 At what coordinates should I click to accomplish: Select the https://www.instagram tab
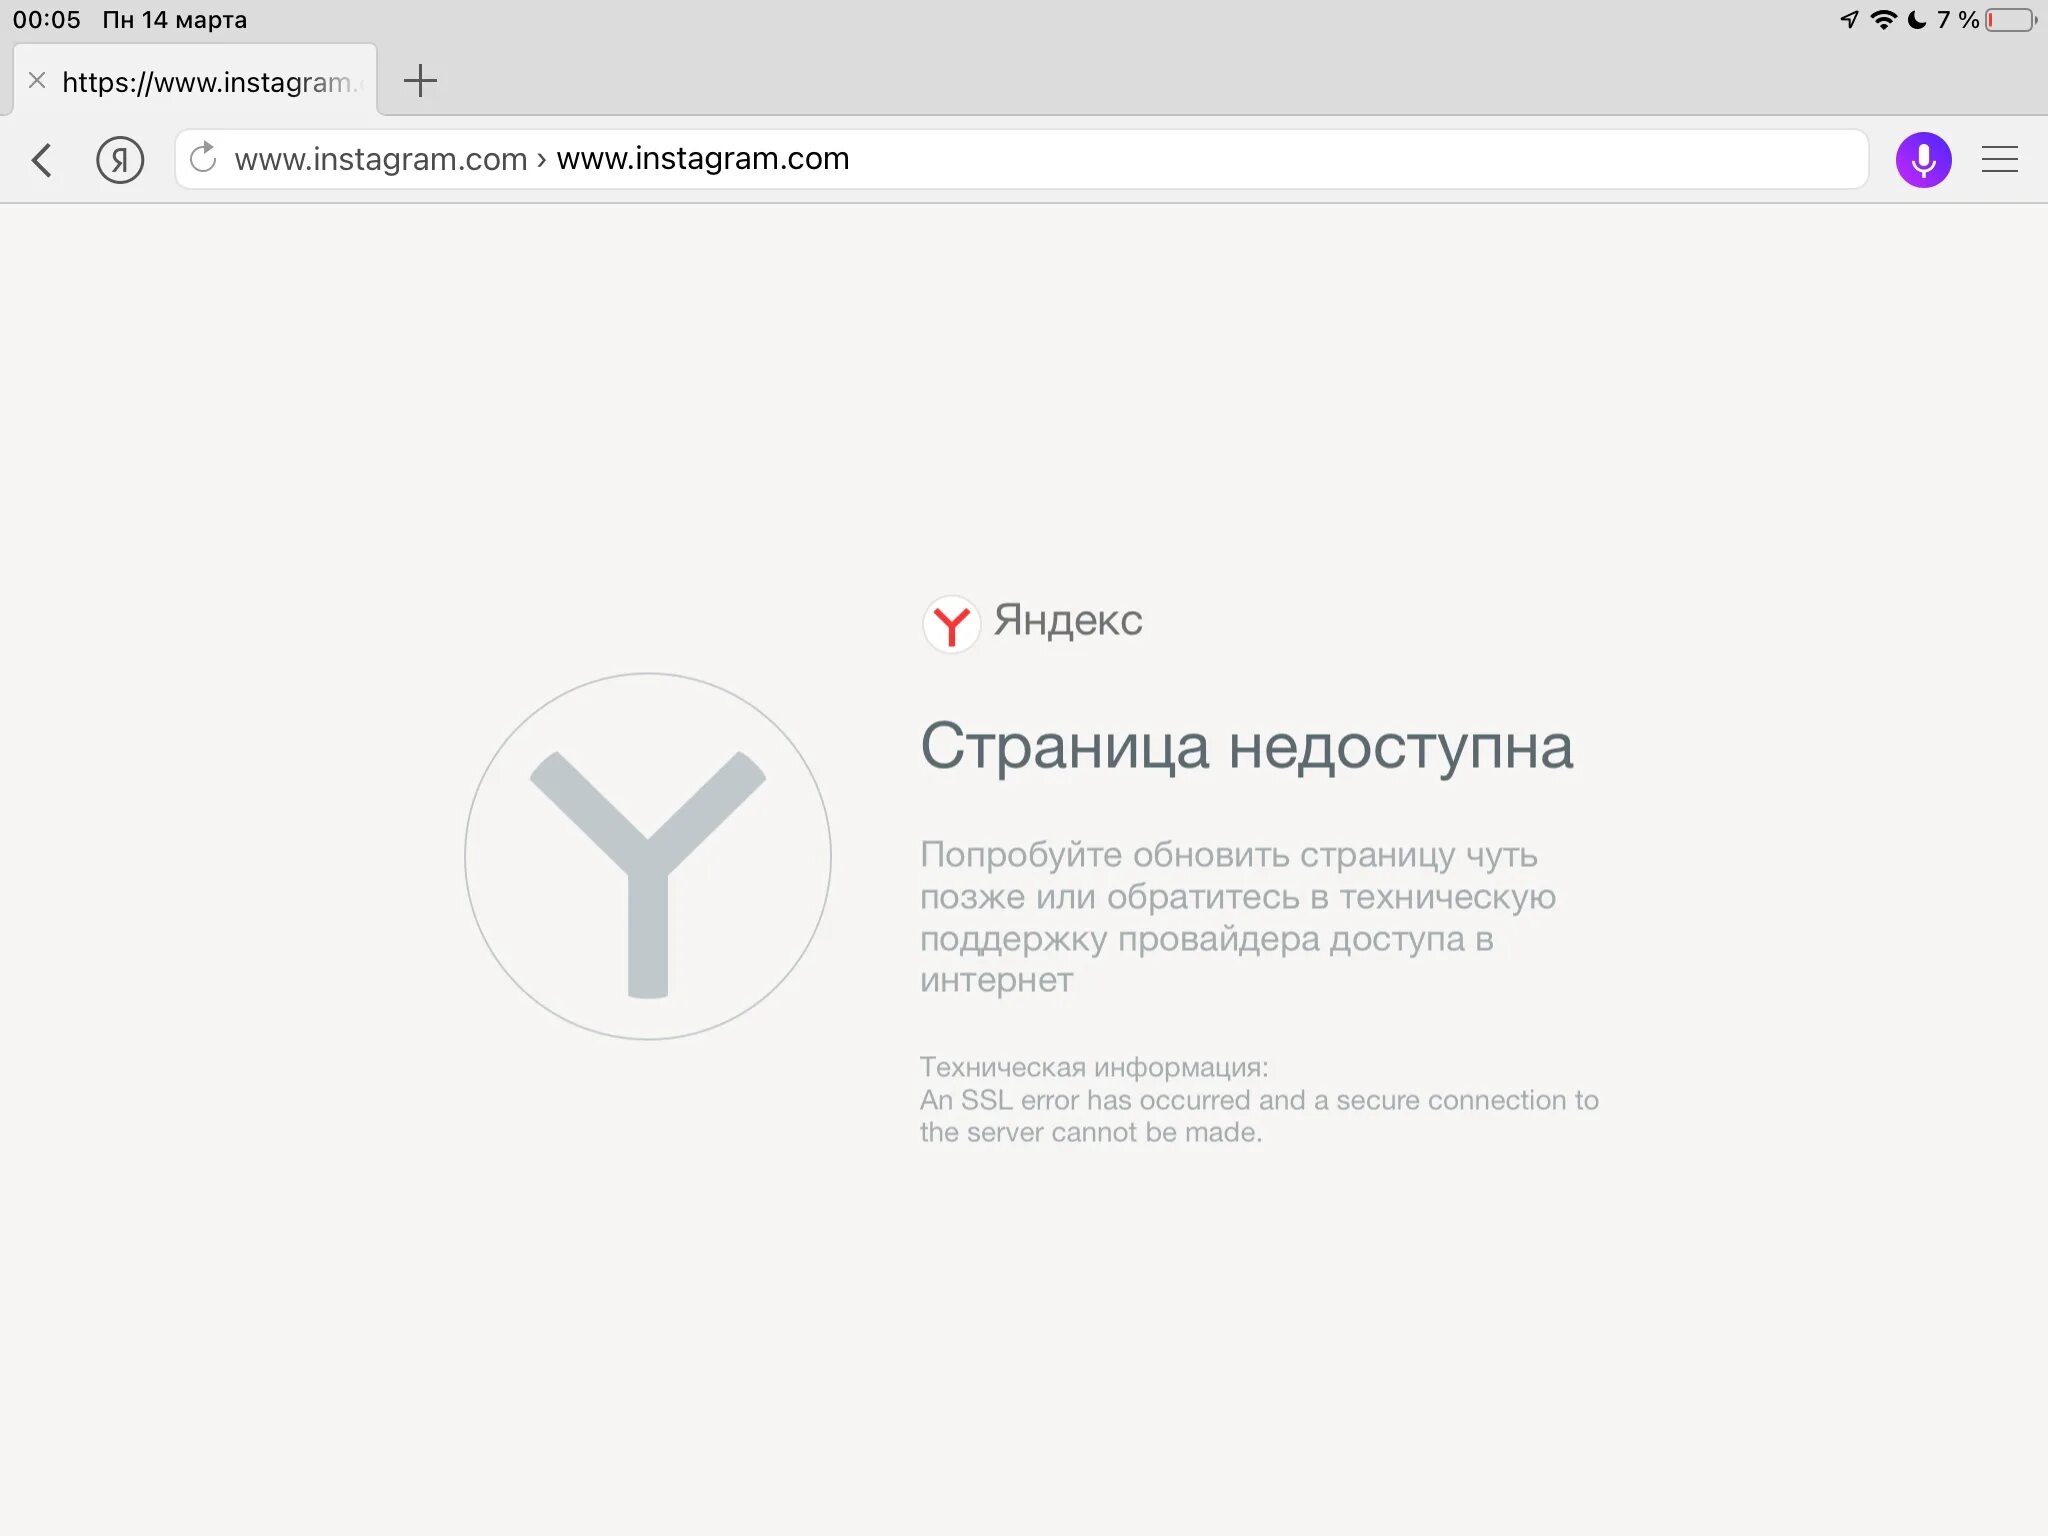pyautogui.click(x=207, y=82)
